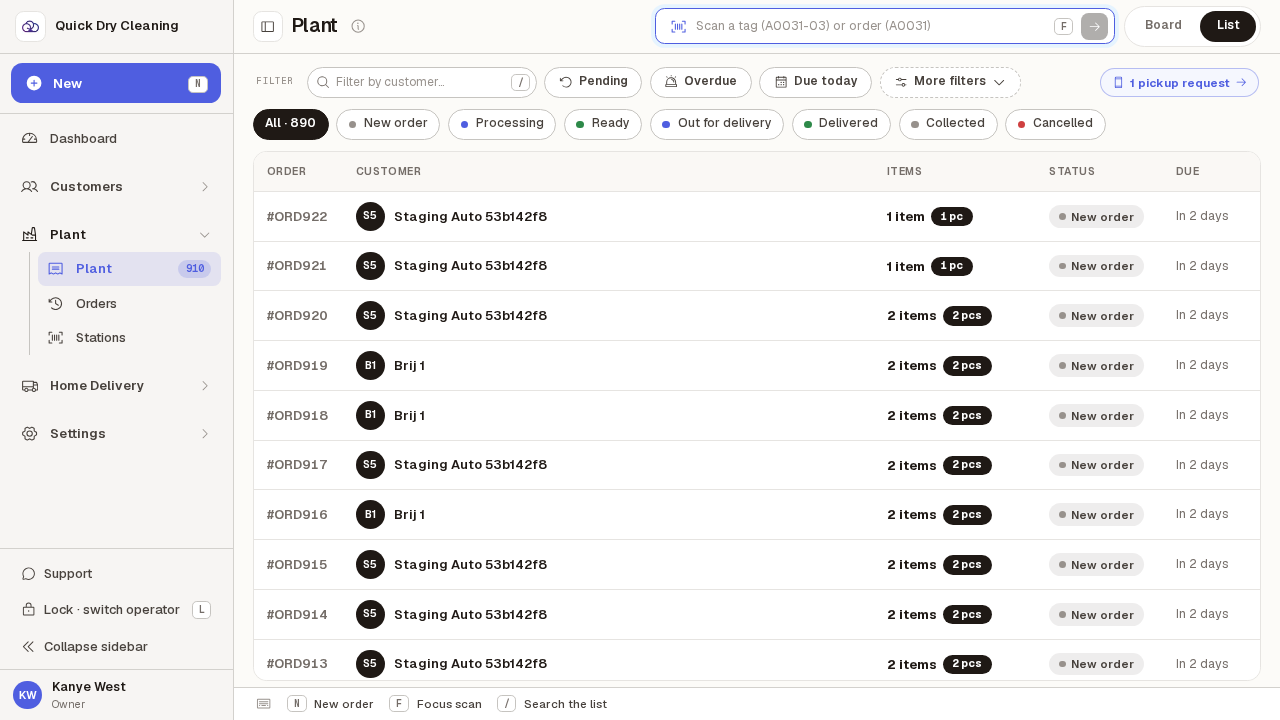Filter by Collected status tab
This screenshot has height=720, width=1280.
click(948, 124)
